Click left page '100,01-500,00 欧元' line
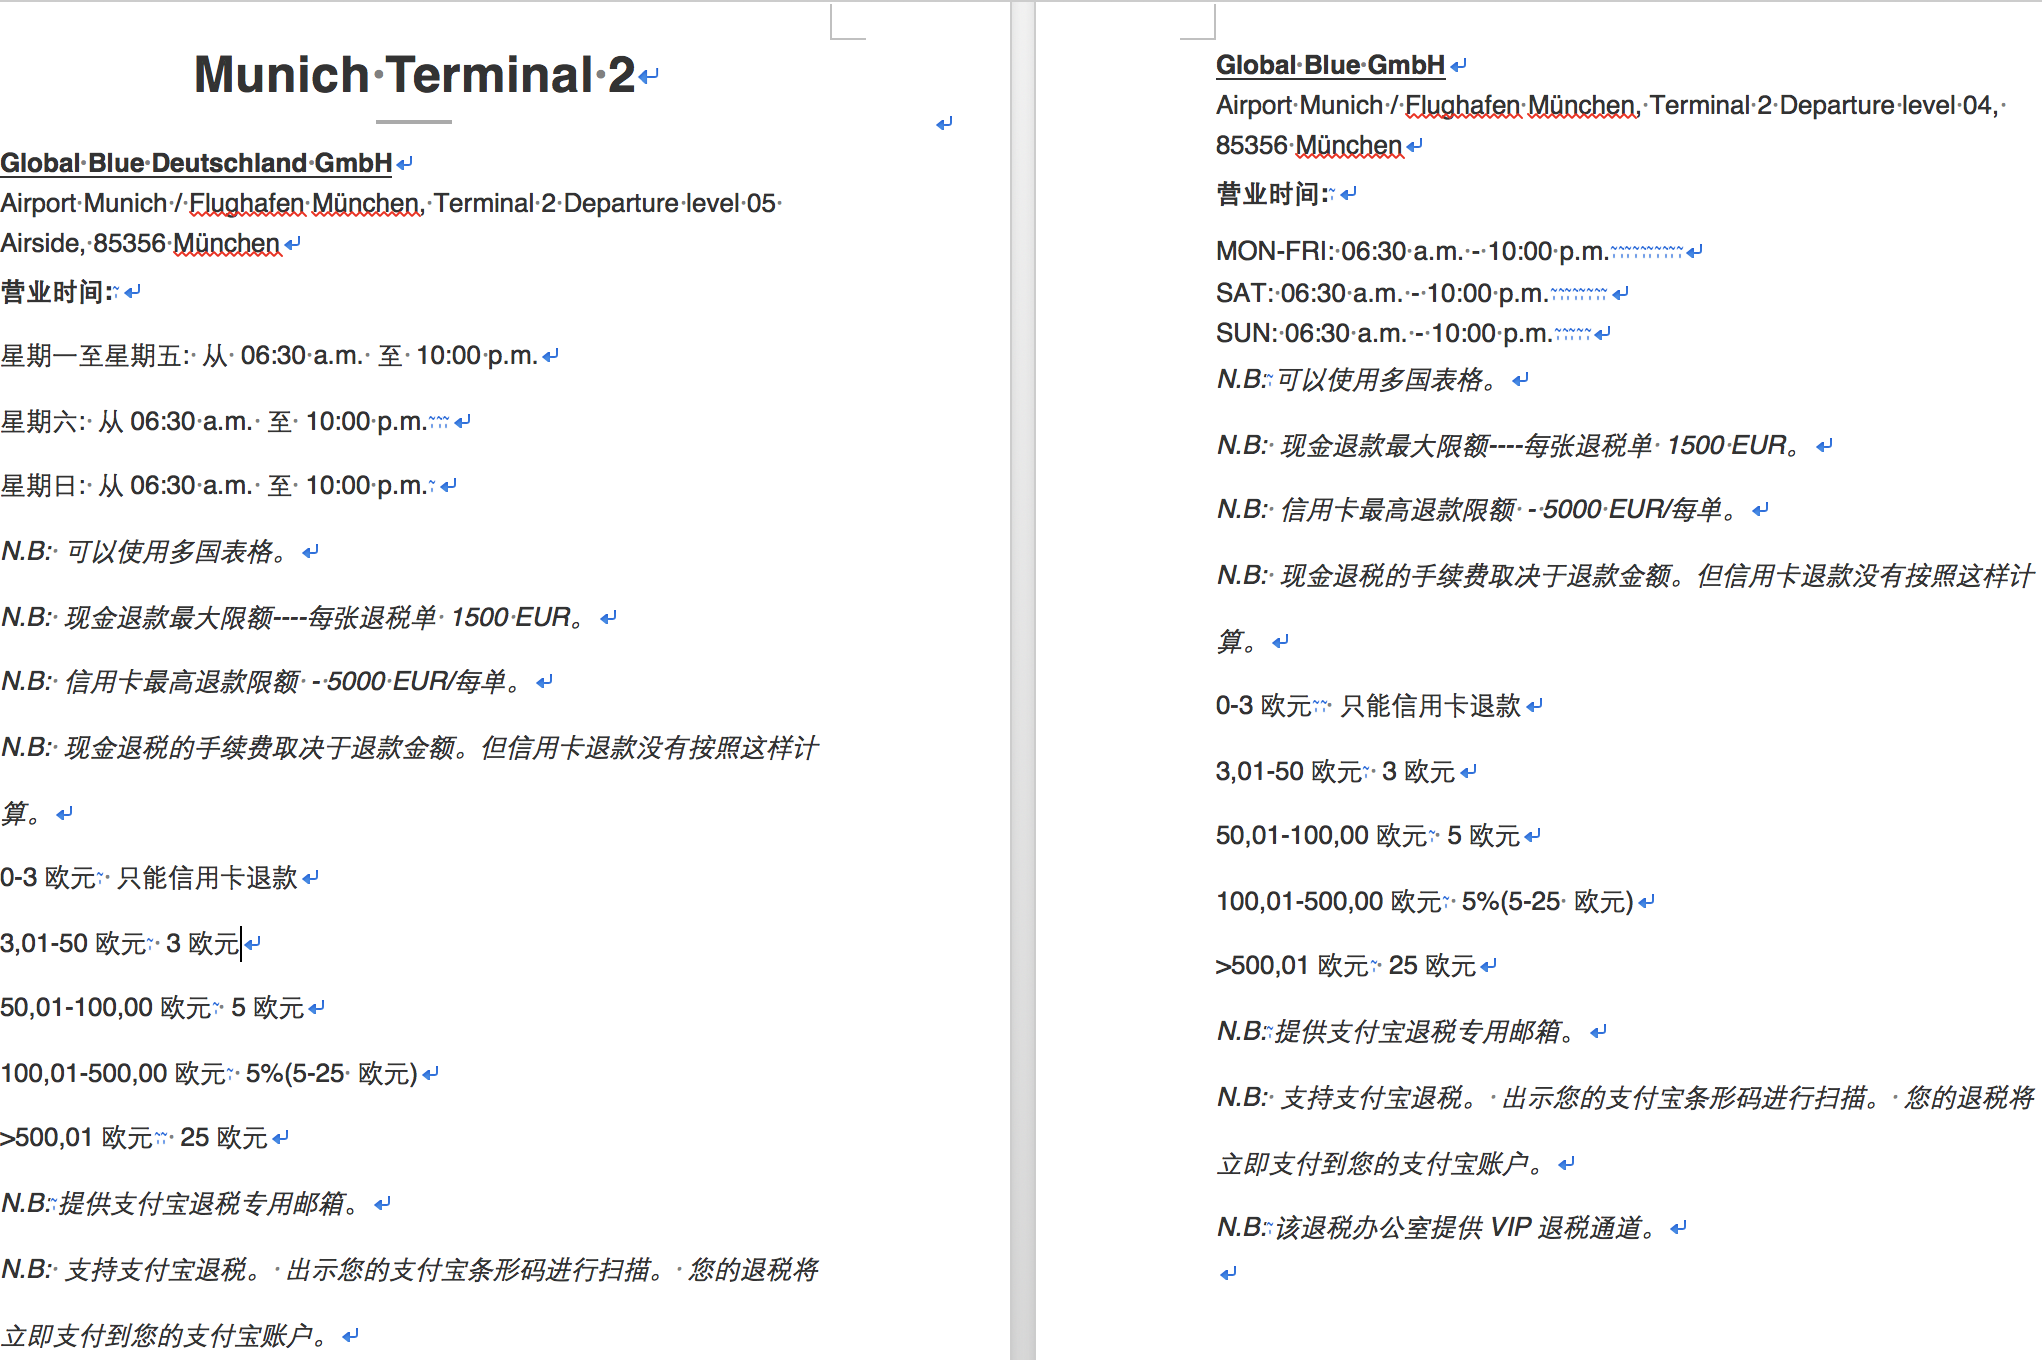Viewport: 2042px width, 1360px height. [x=209, y=1074]
